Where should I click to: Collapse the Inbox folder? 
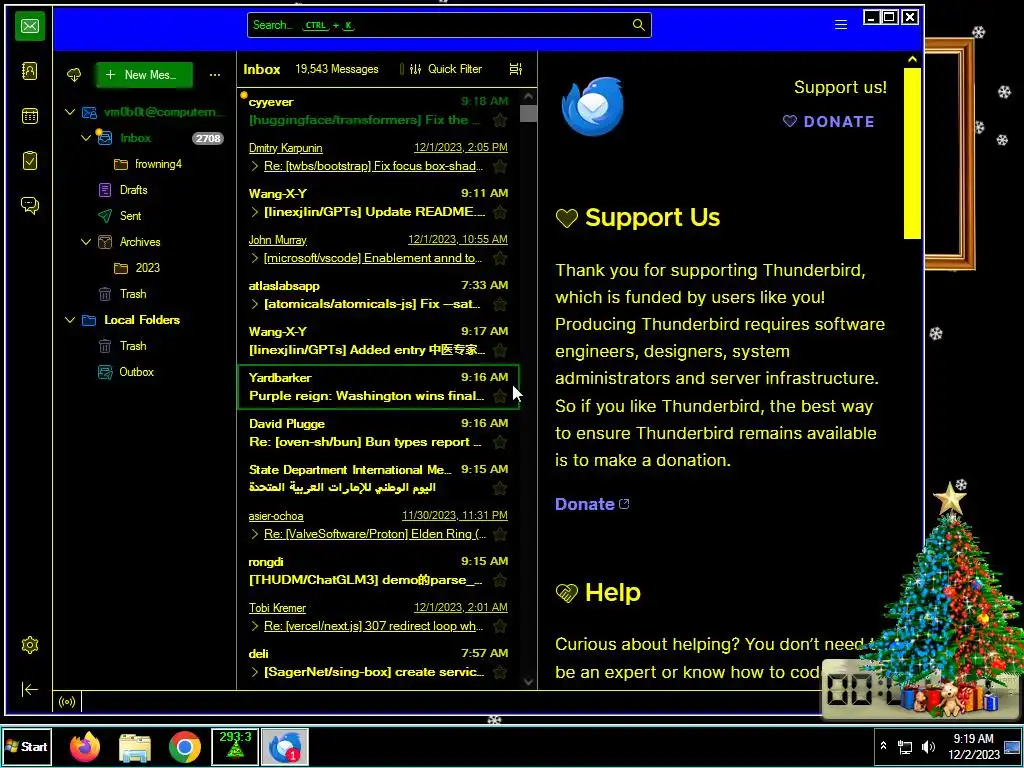tap(86, 138)
